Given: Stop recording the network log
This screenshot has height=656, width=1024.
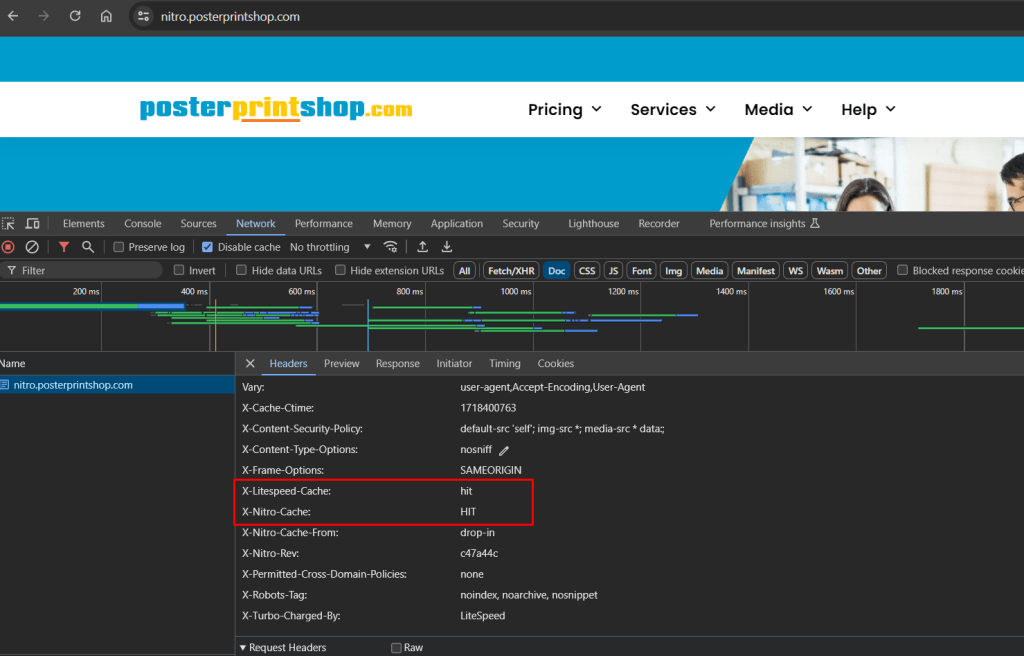Looking at the screenshot, I should click(8, 247).
